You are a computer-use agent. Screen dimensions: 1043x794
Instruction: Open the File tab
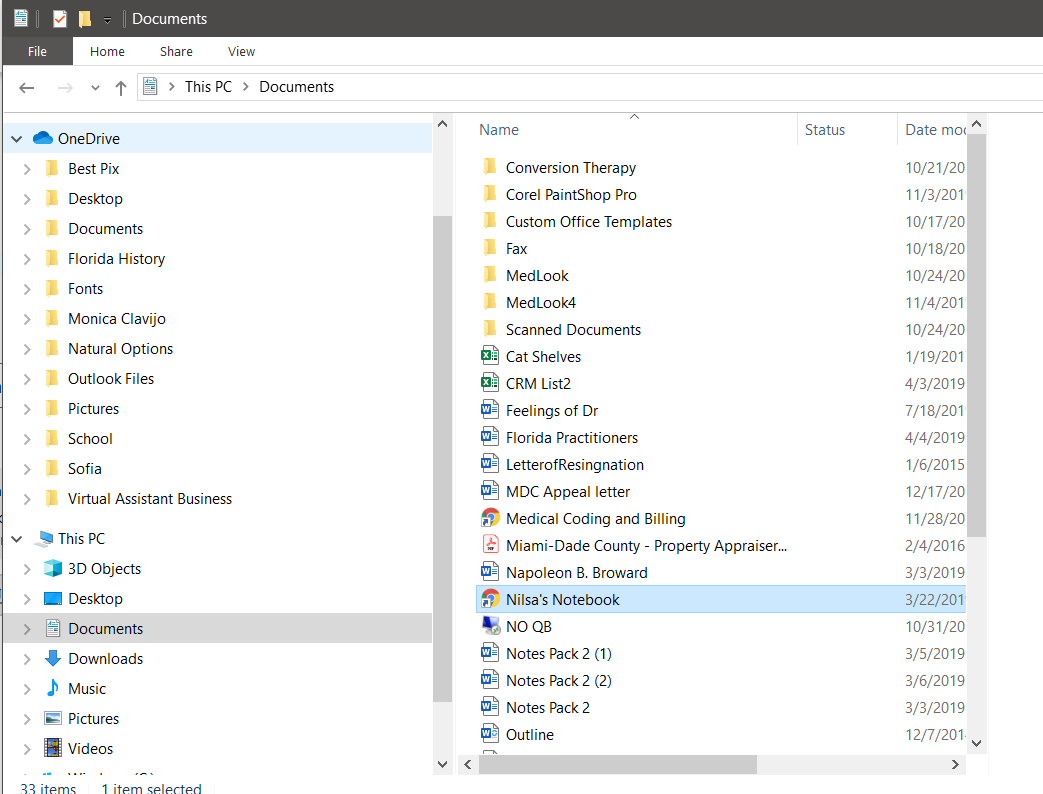[37, 51]
